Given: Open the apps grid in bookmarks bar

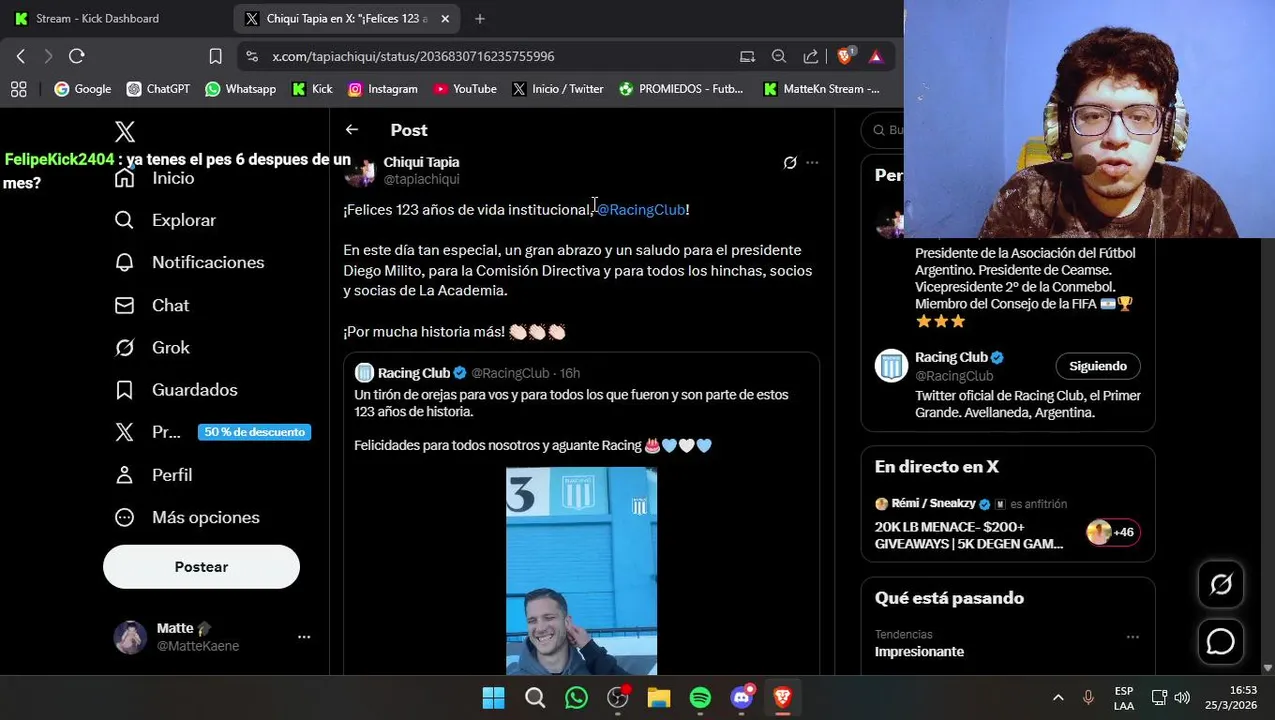Looking at the screenshot, I should (x=19, y=89).
